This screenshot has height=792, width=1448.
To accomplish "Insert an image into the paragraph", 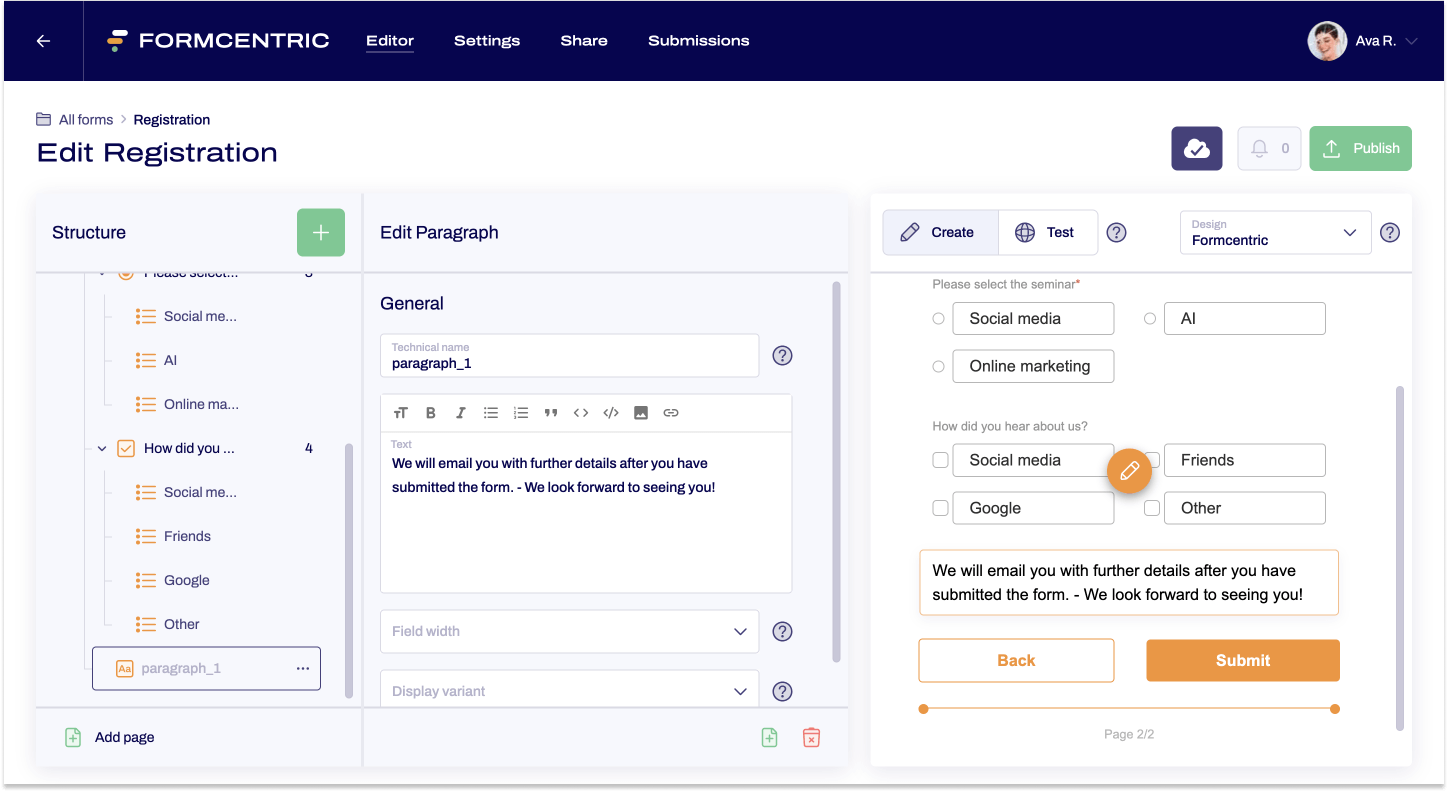I will pyautogui.click(x=641, y=412).
